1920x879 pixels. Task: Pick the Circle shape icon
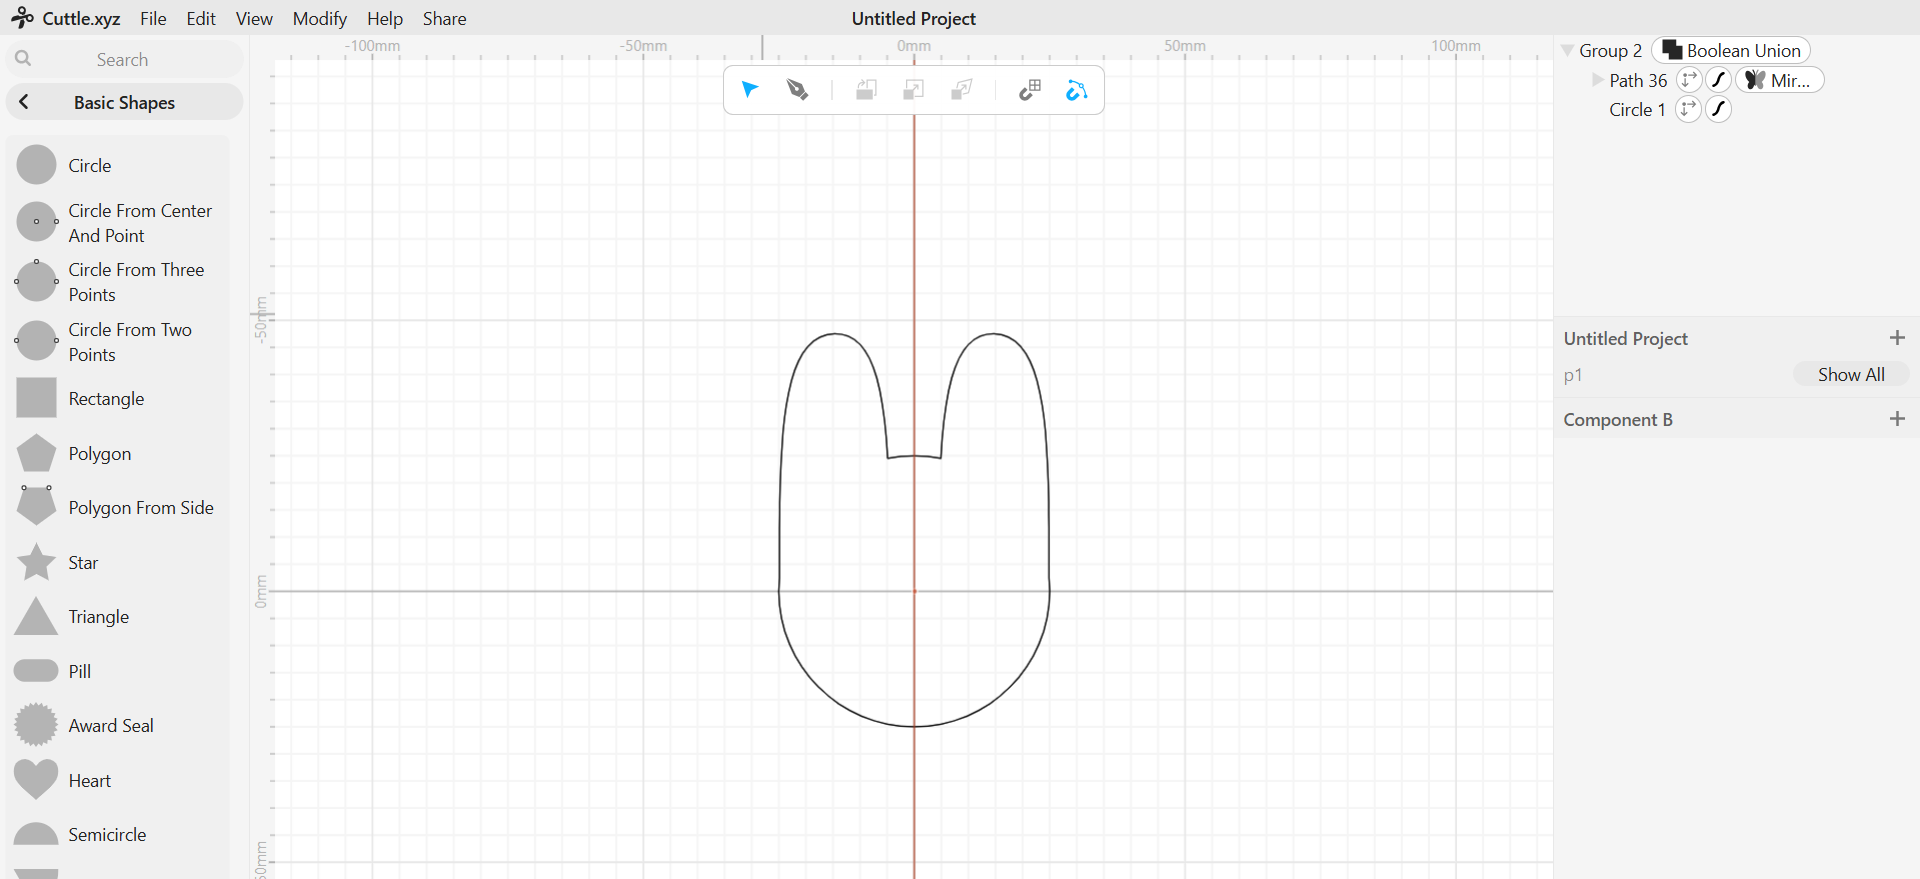click(37, 165)
